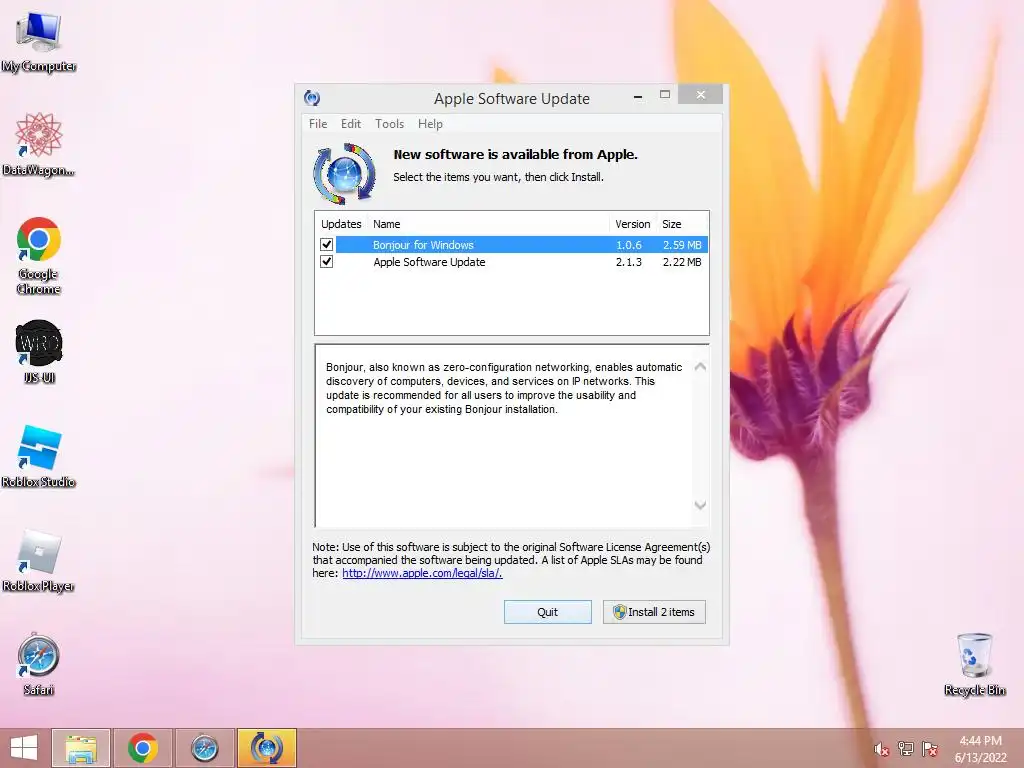This screenshot has width=1024, height=768.
Task: Uncheck Bonjour for Windows update
Action: click(x=327, y=244)
